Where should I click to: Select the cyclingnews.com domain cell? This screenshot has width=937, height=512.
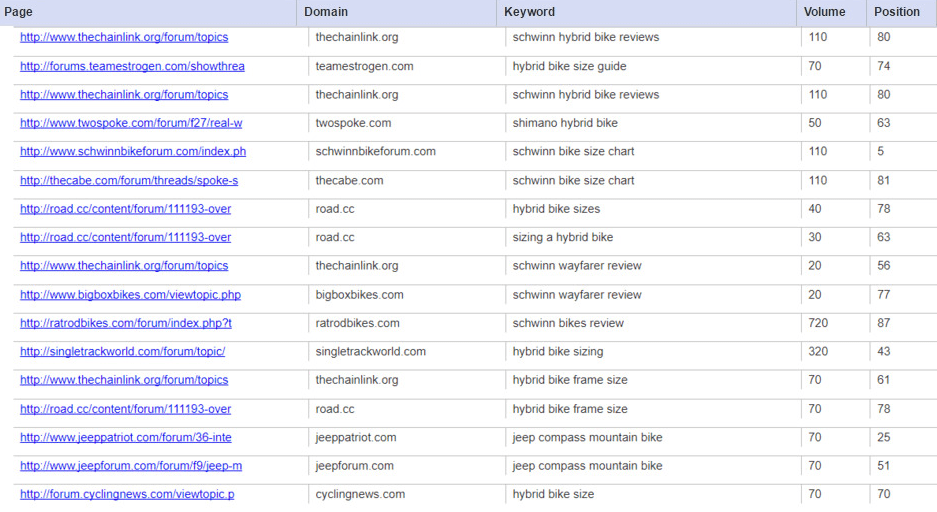(x=360, y=495)
